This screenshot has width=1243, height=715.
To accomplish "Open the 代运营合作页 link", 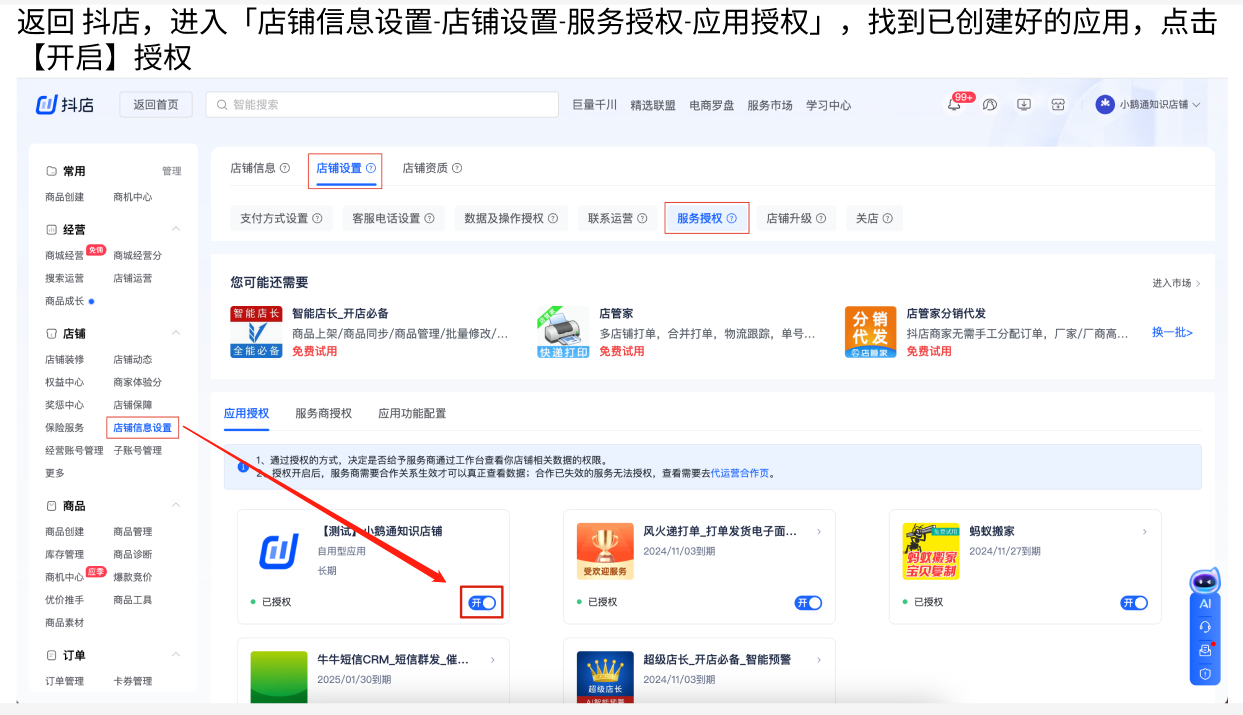I will coord(740,473).
